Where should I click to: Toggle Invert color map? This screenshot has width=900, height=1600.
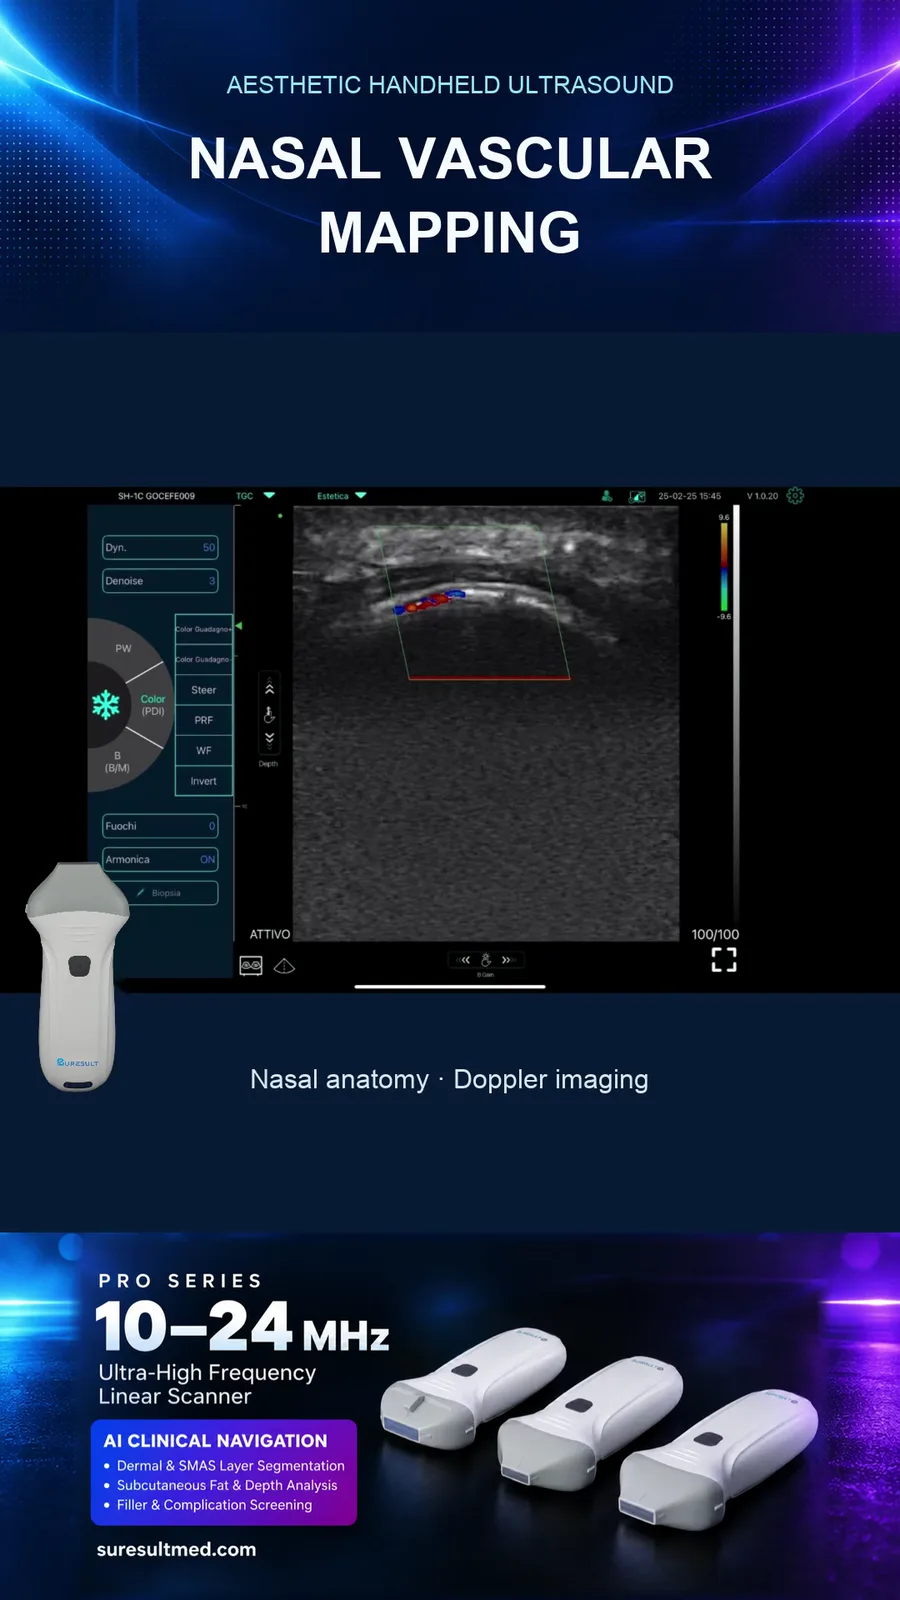204,781
